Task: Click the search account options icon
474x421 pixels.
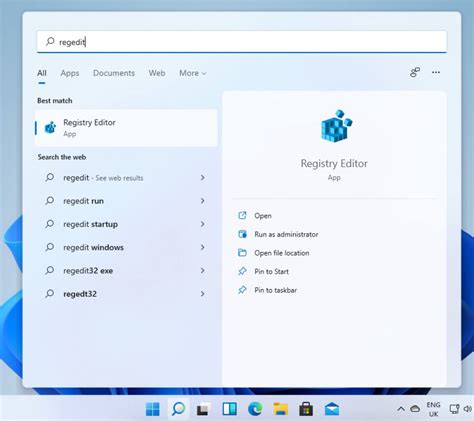Action: tap(415, 72)
